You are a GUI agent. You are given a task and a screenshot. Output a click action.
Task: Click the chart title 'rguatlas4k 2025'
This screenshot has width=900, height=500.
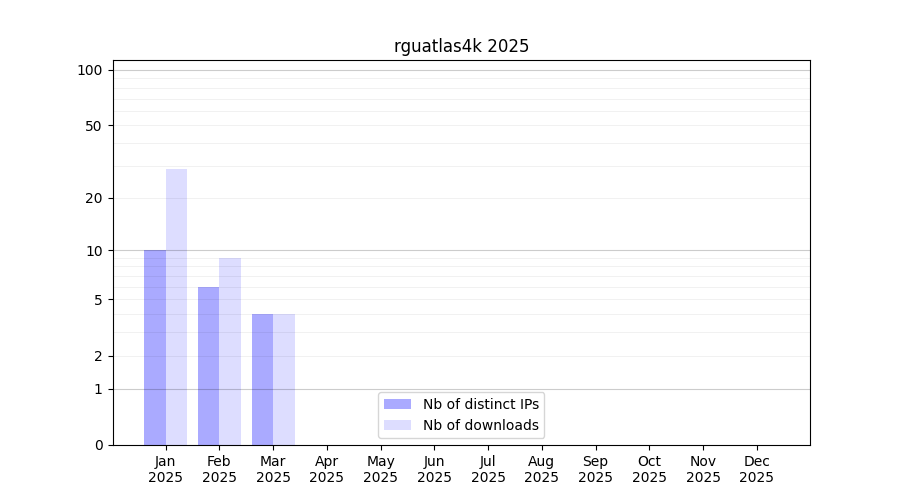point(461,46)
